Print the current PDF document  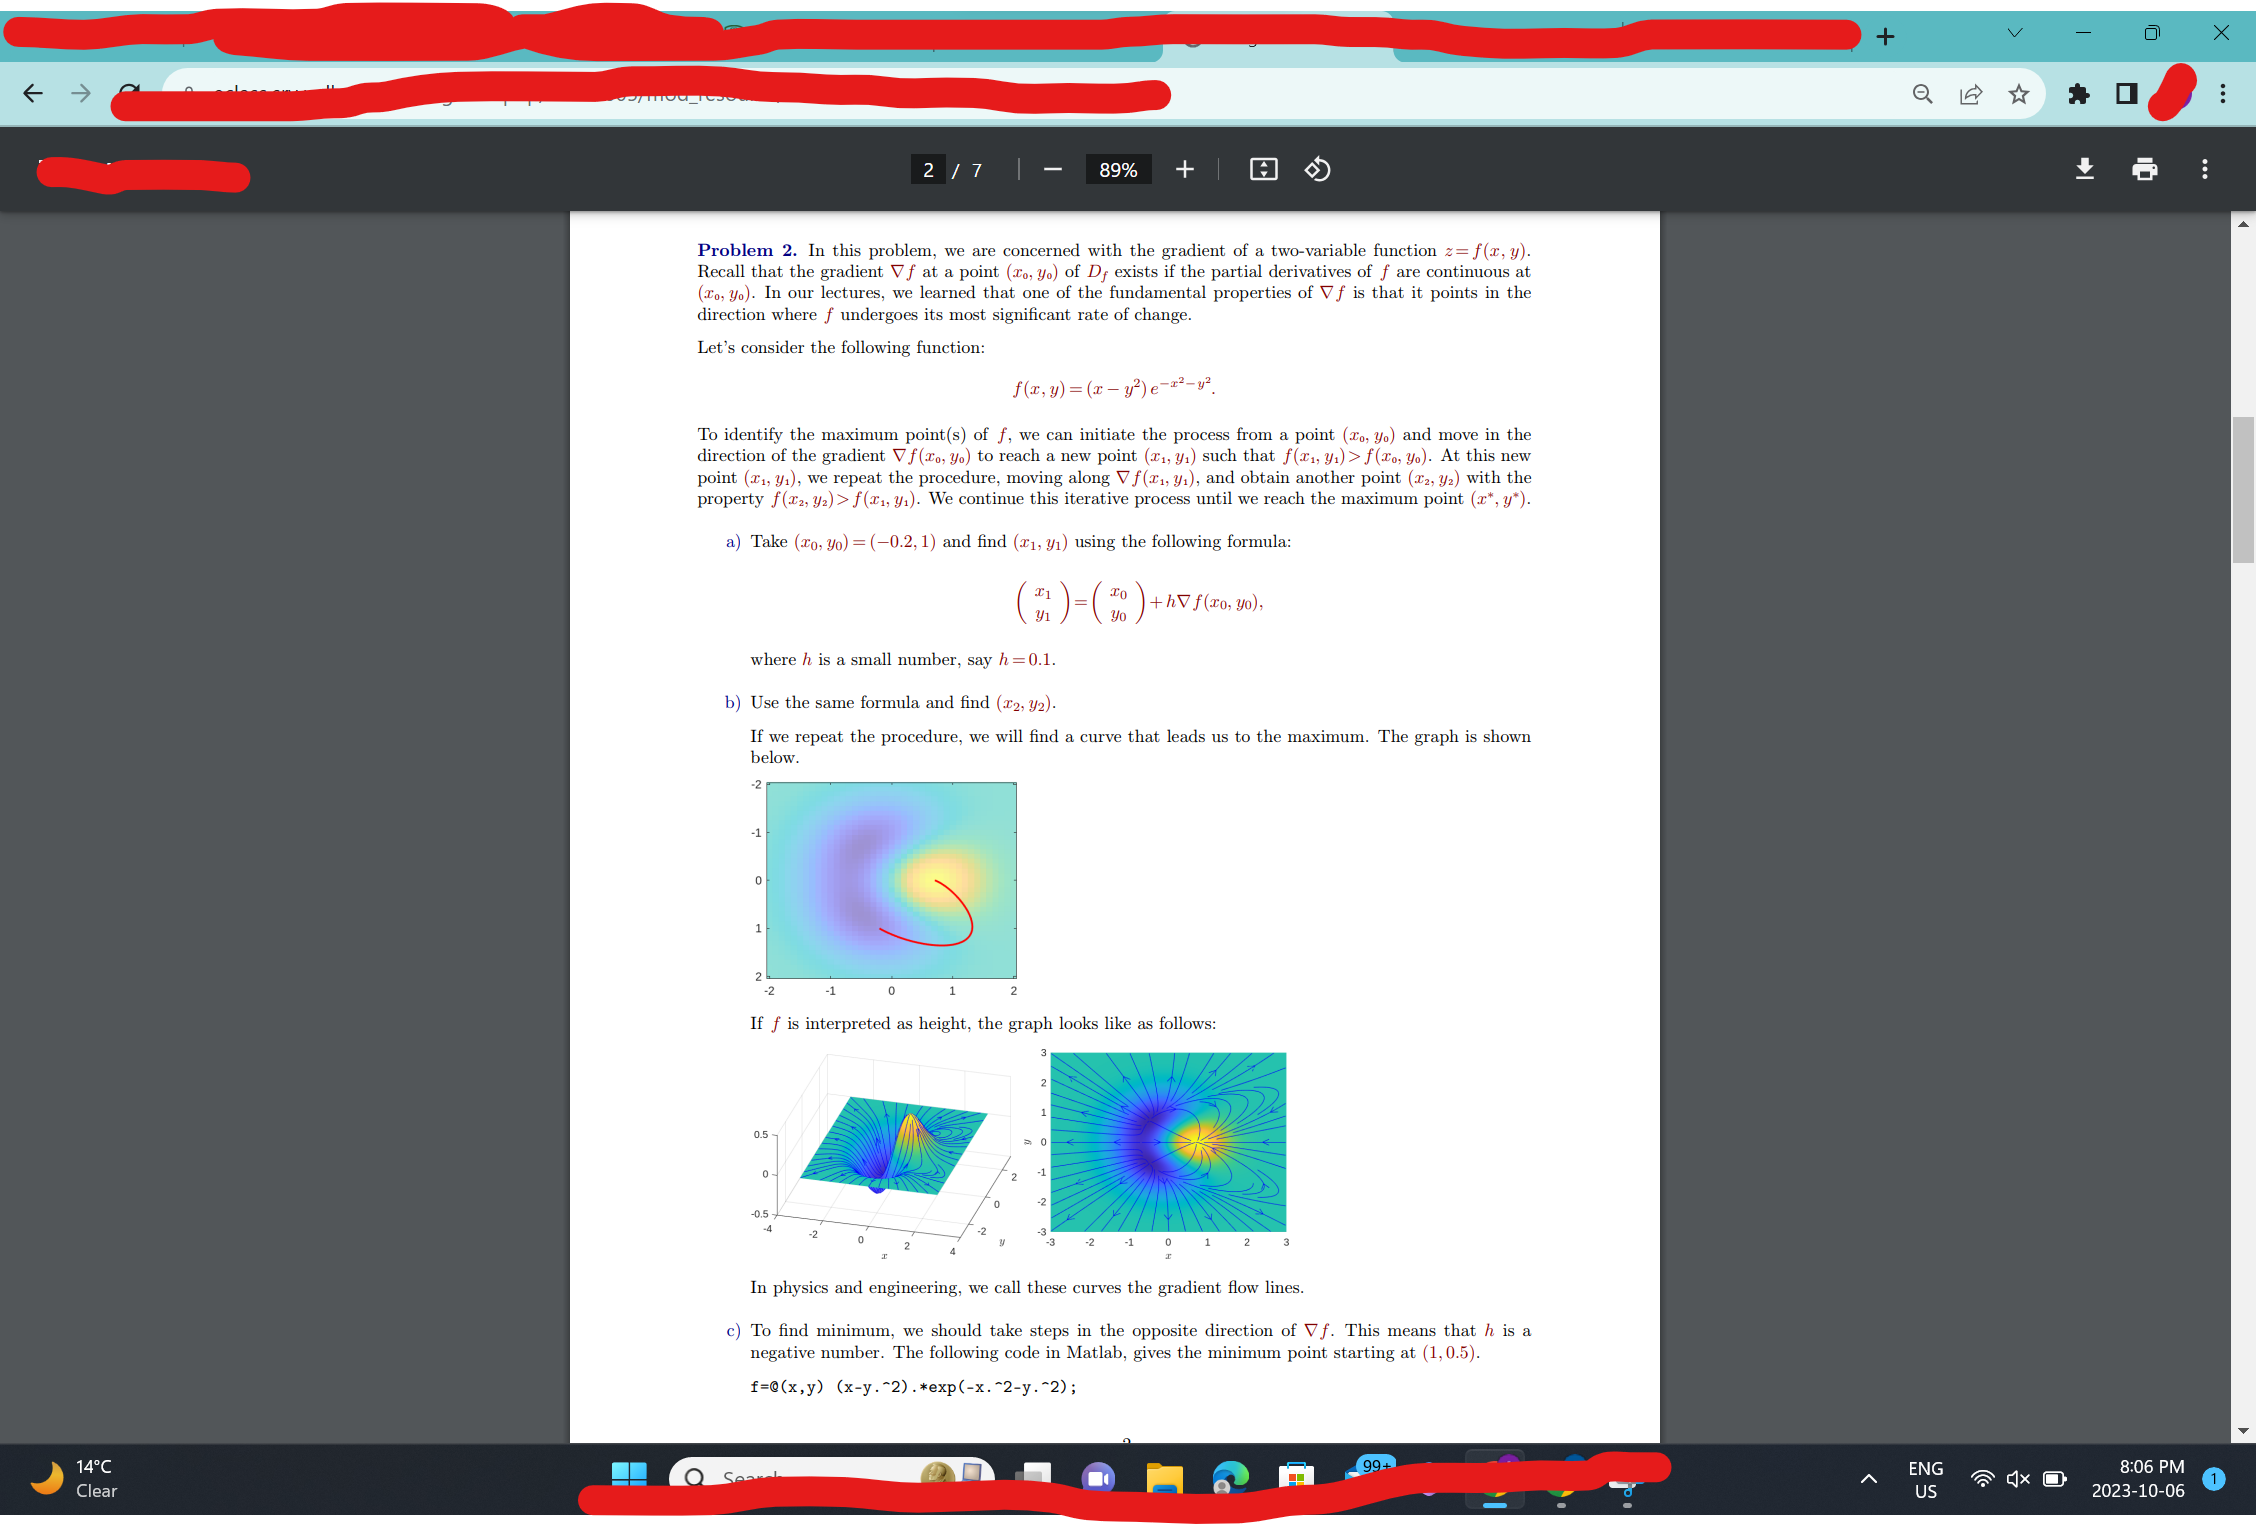[2144, 169]
